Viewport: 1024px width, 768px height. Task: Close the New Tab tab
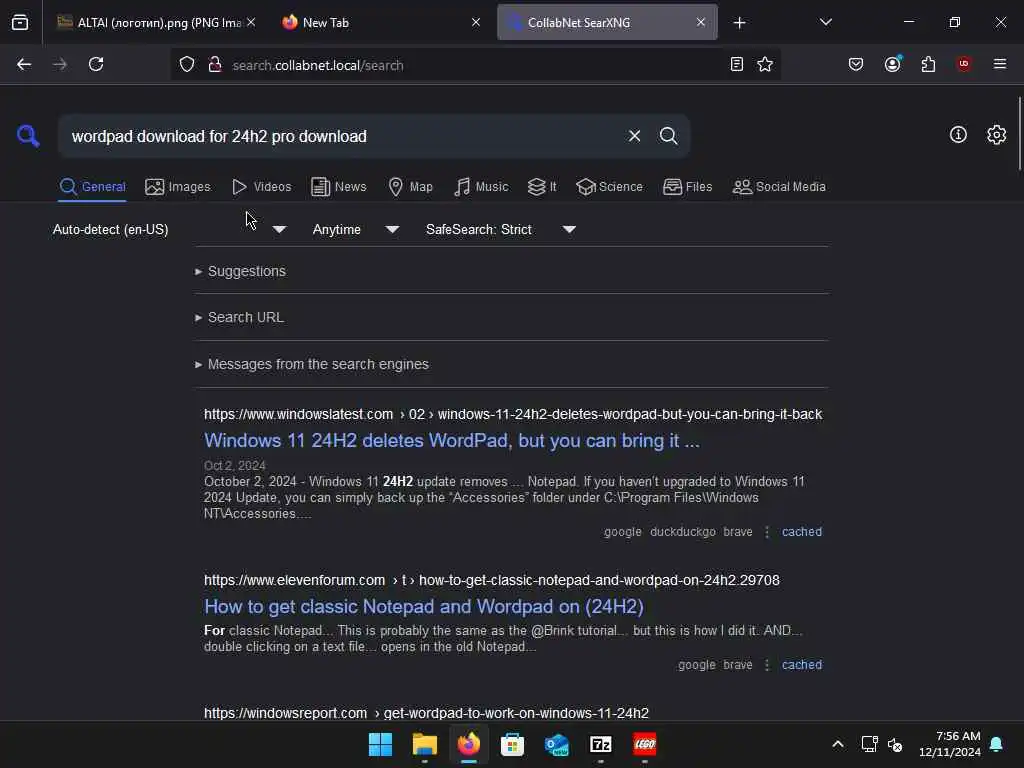tap(475, 22)
